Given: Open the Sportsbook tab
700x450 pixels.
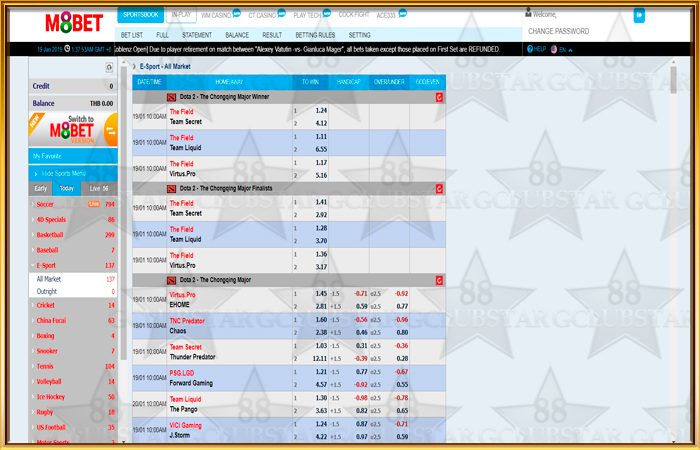Looking at the screenshot, I should point(141,15).
